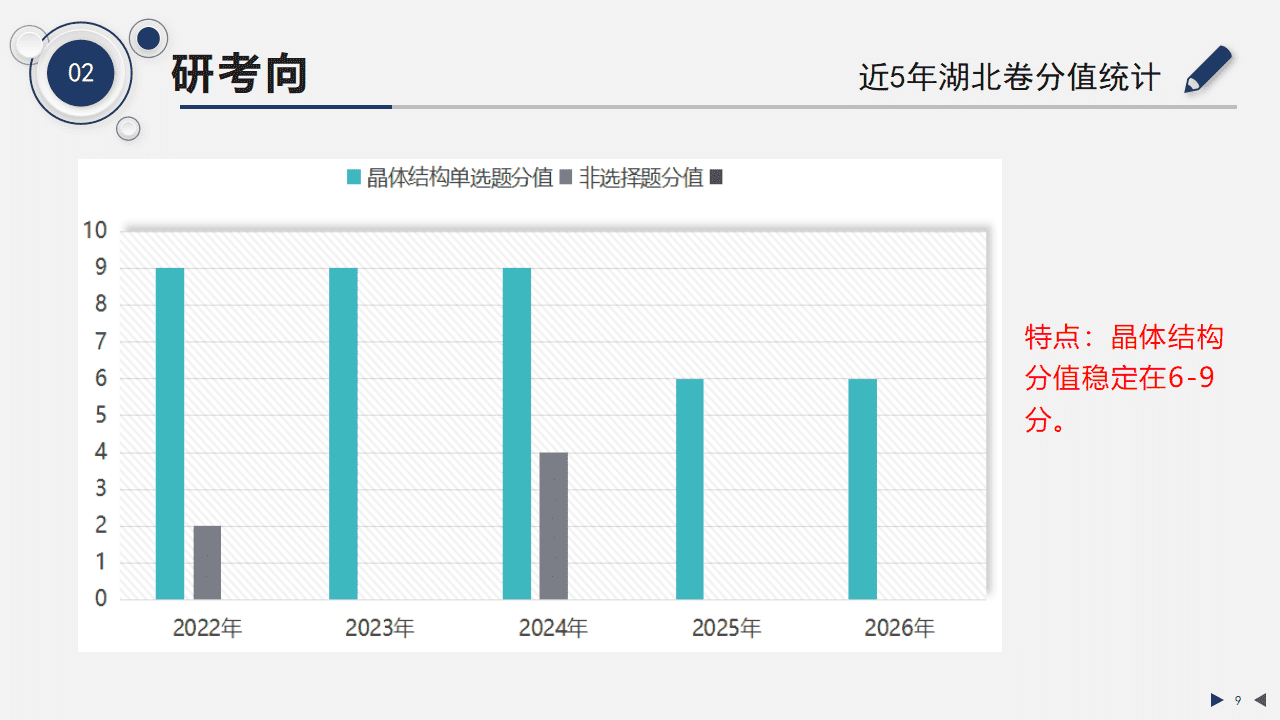The image size is (1280, 720).
Task: Click the teal legend swatch for 晶体结构单选题分值
Action: 353,178
